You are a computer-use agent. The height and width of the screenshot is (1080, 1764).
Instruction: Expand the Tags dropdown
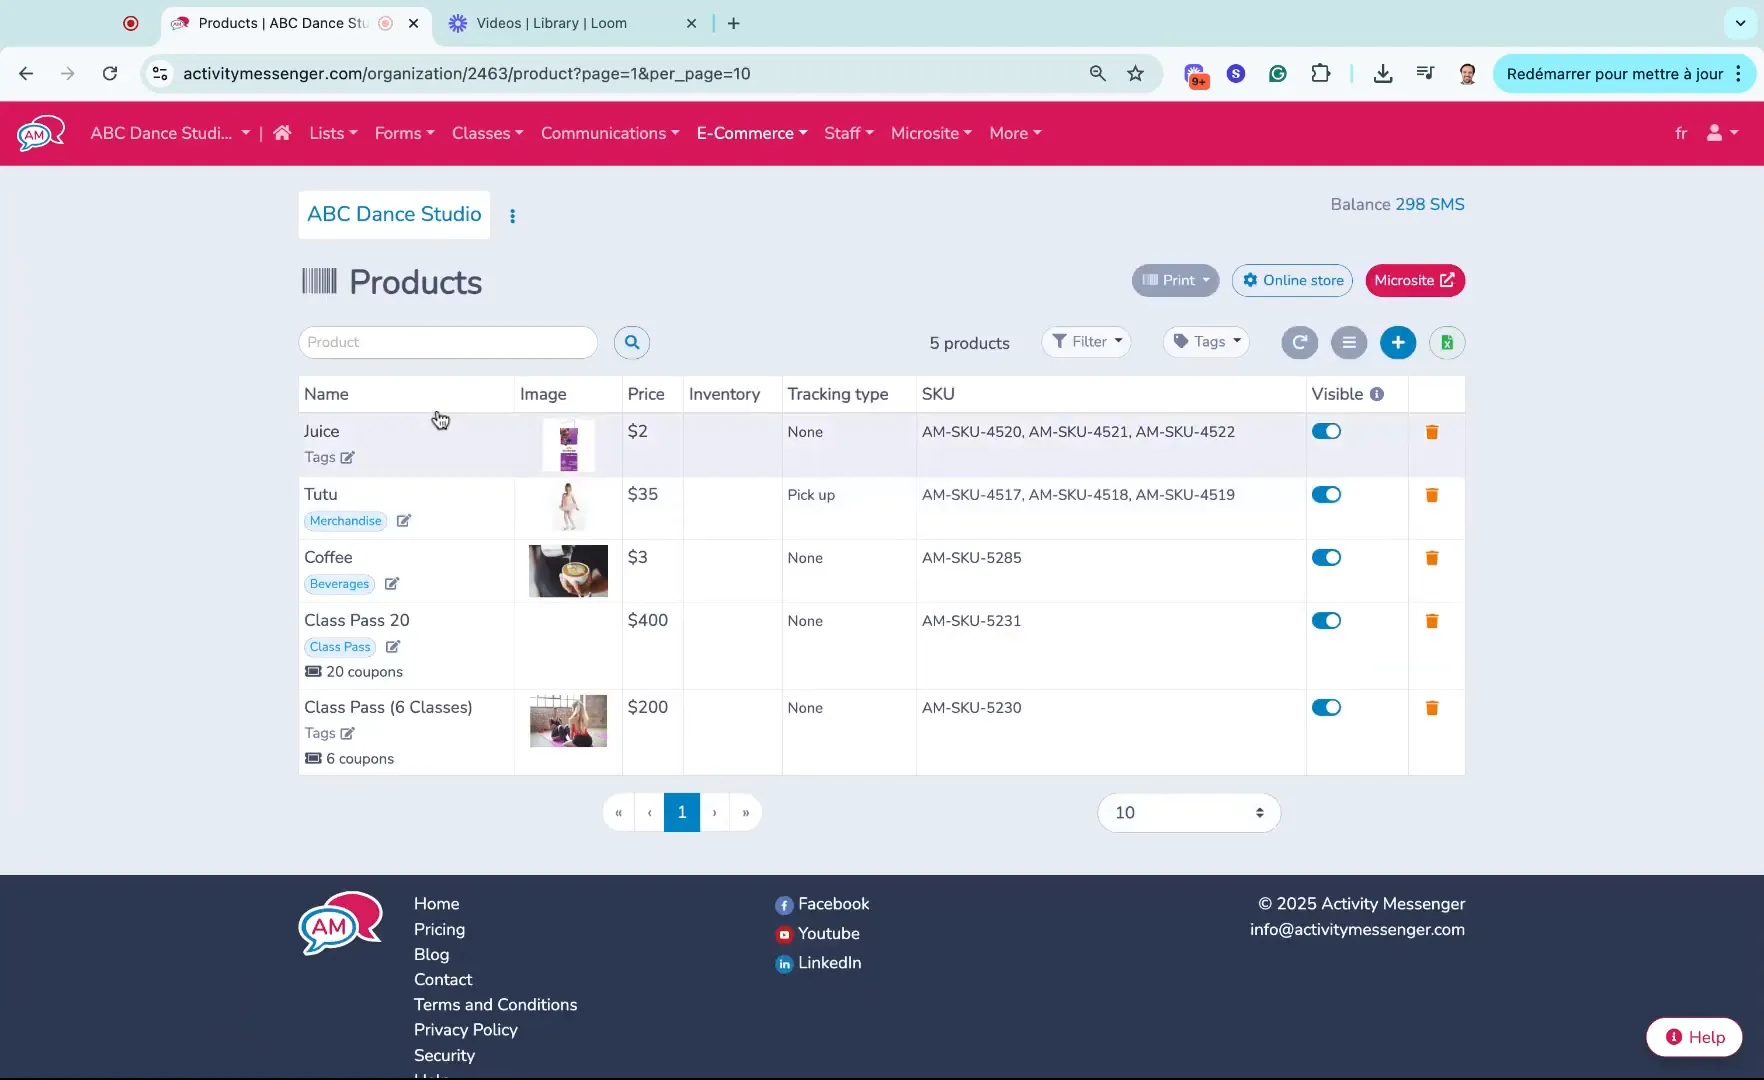(1206, 342)
